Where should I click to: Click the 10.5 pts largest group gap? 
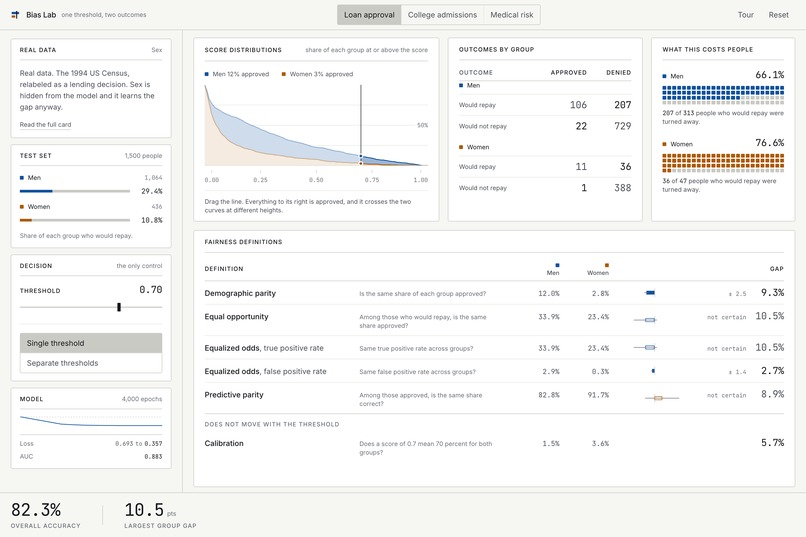point(150,510)
